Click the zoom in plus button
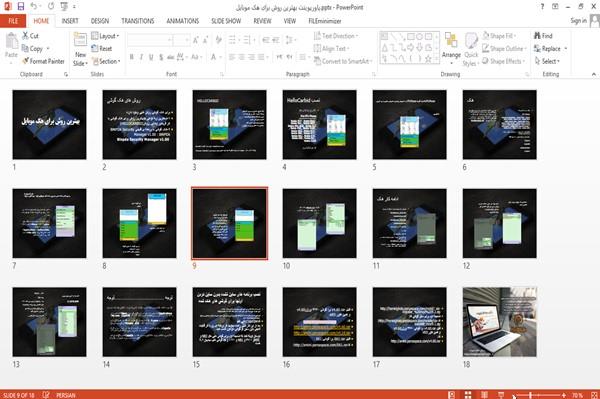Image resolution: width=600 pixels, height=399 pixels. tap(564, 395)
